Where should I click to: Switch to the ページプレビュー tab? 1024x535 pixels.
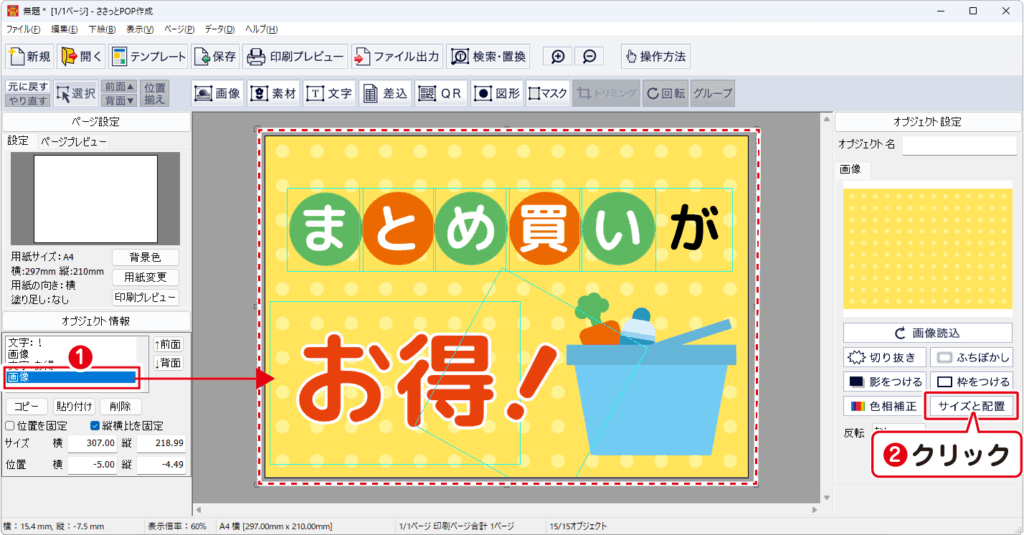(x=73, y=142)
